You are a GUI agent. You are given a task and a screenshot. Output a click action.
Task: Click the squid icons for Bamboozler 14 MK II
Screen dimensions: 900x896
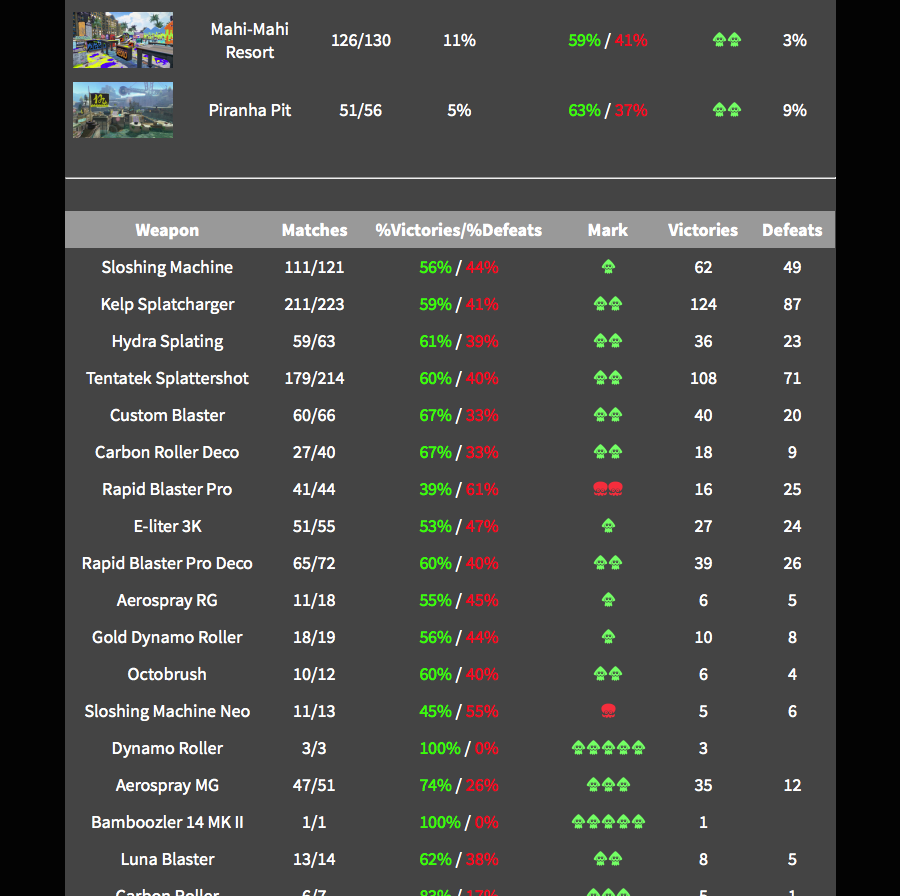[x=607, y=822]
